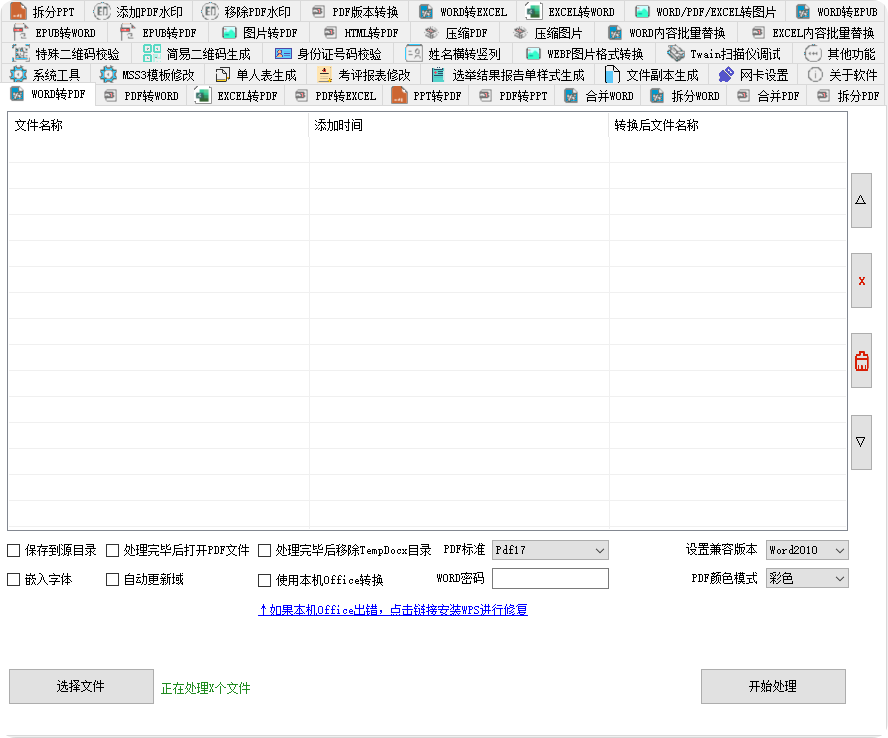Open the 压缩PDF icon
The image size is (888, 738).
point(432,33)
